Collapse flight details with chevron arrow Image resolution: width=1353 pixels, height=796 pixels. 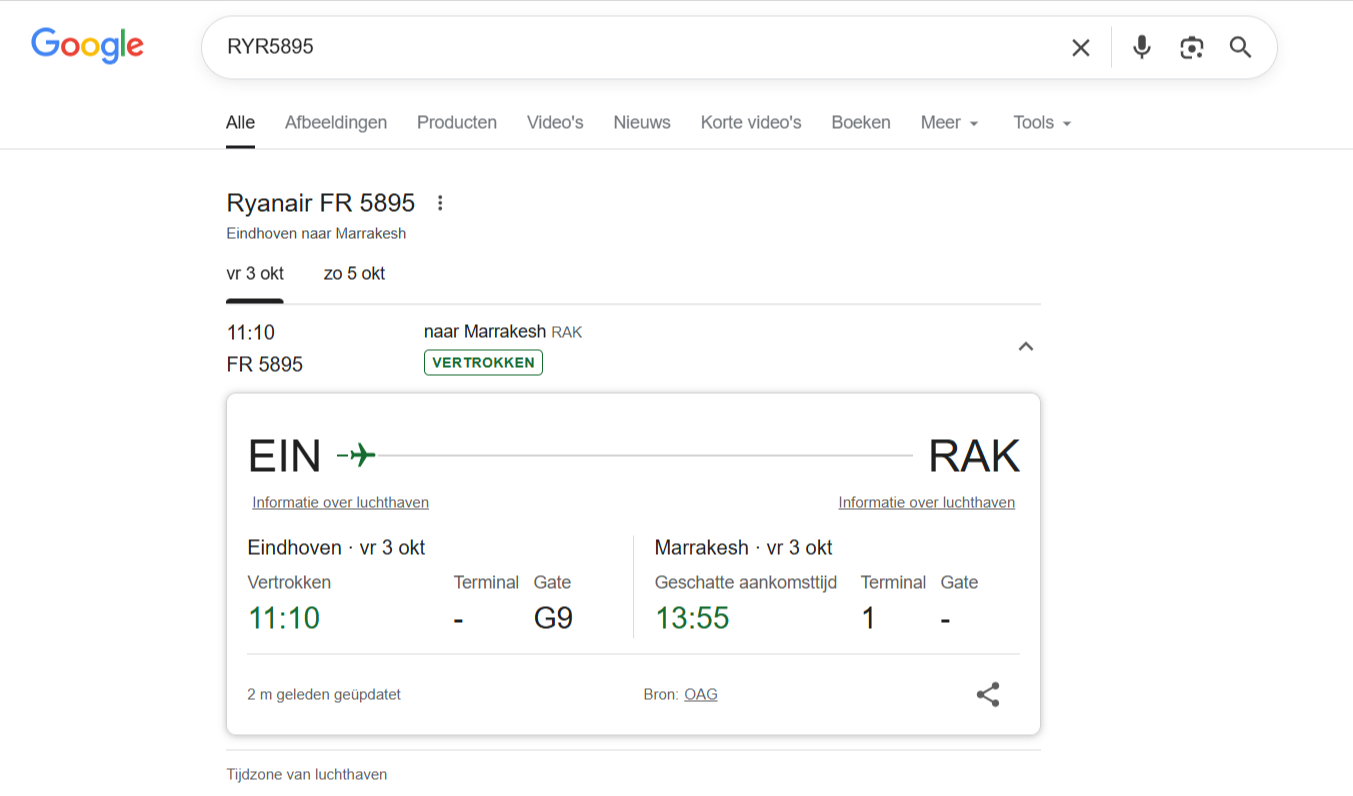(x=1025, y=347)
